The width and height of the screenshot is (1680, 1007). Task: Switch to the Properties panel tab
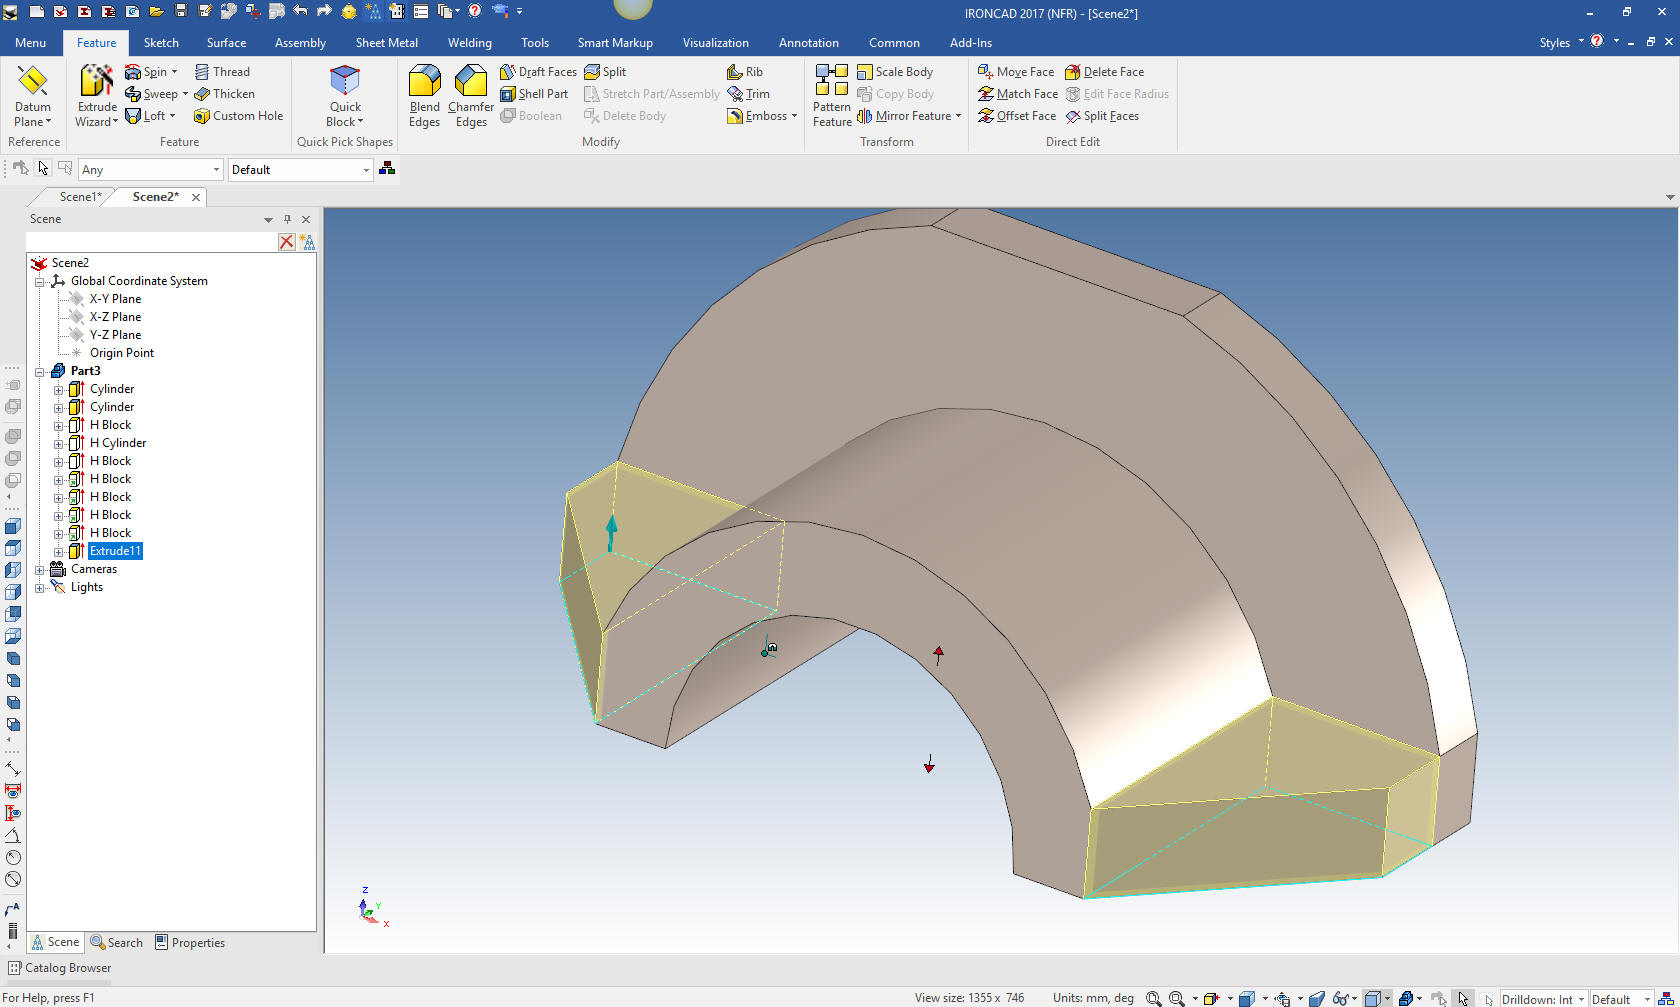[x=190, y=942]
